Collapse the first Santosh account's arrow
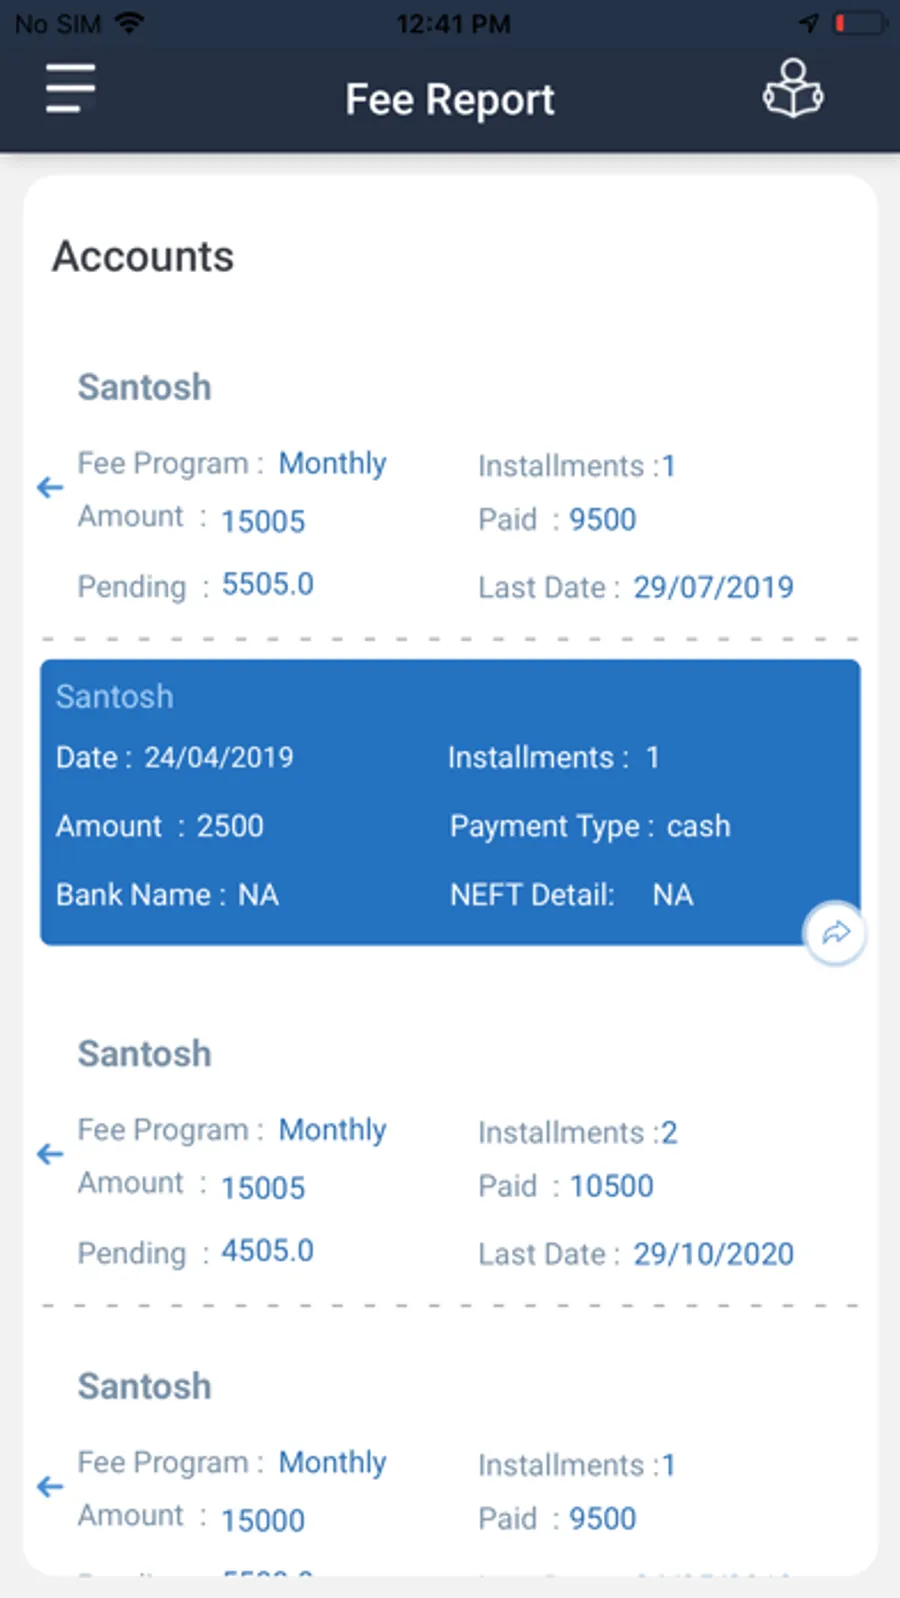The width and height of the screenshot is (900, 1598). coord(50,488)
